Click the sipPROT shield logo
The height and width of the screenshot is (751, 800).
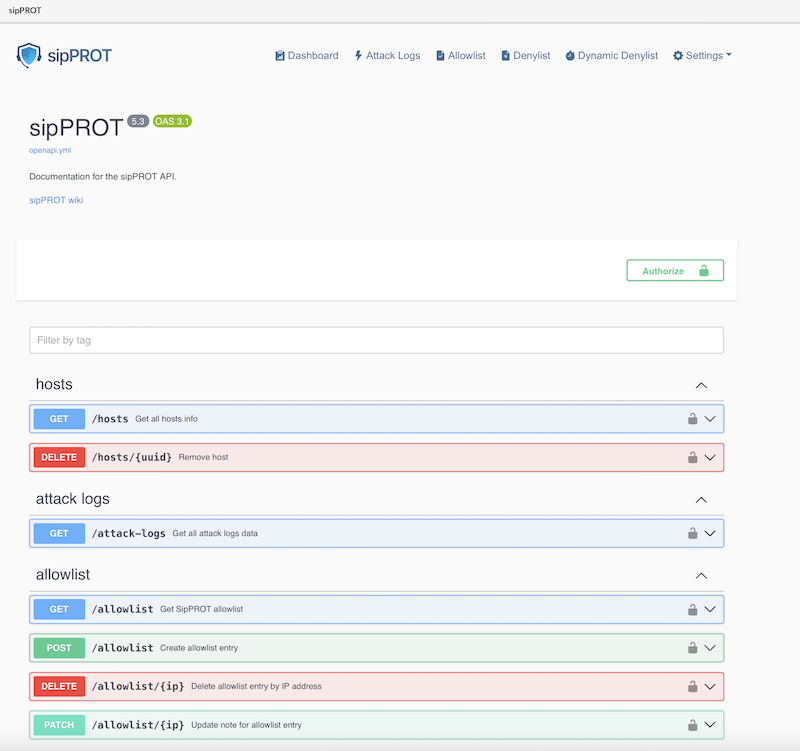pos(29,55)
